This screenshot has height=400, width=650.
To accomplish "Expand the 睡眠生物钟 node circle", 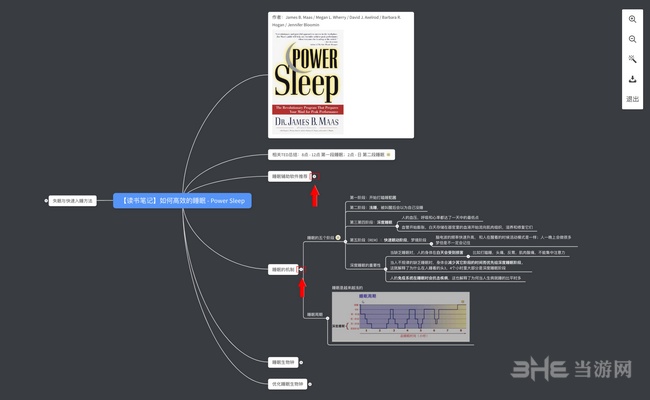I will 301,362.
